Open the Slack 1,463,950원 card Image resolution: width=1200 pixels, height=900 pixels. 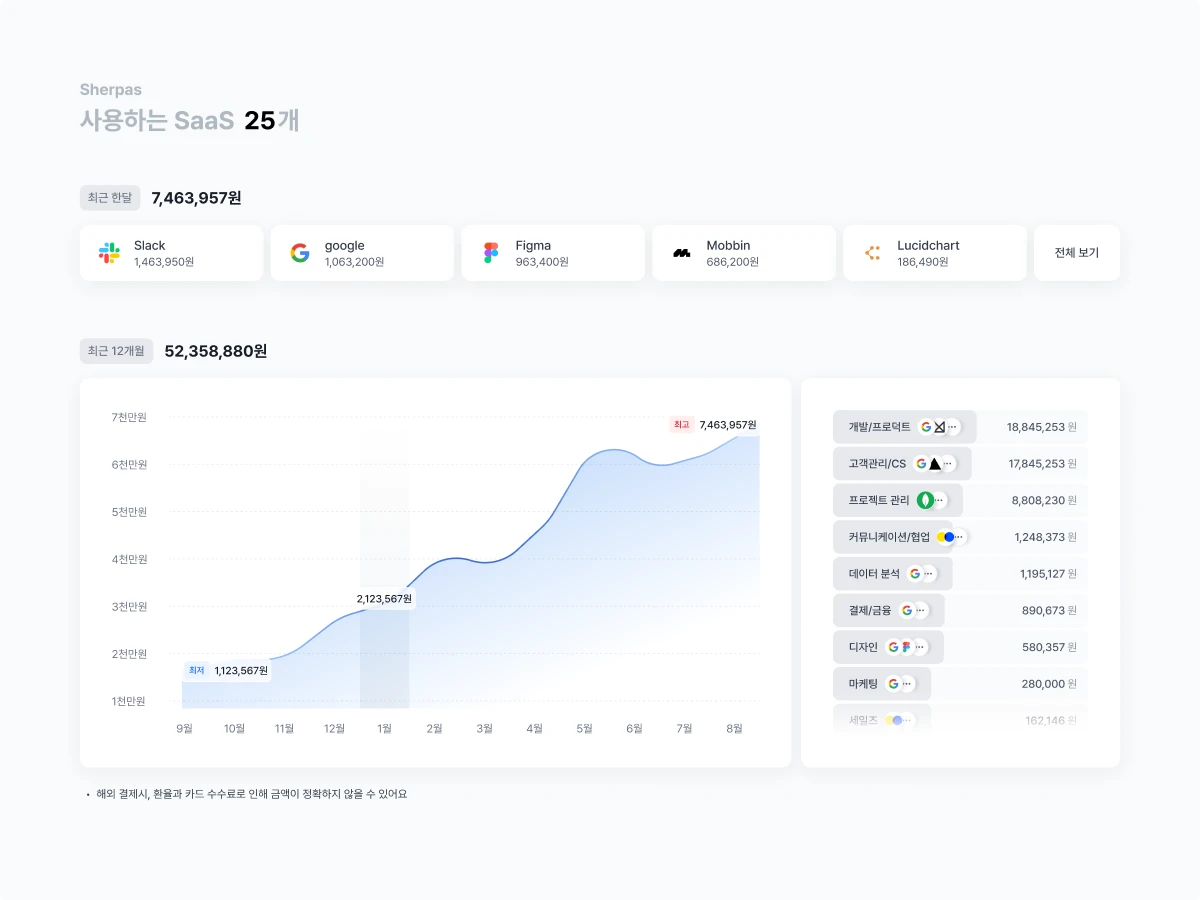tap(172, 253)
